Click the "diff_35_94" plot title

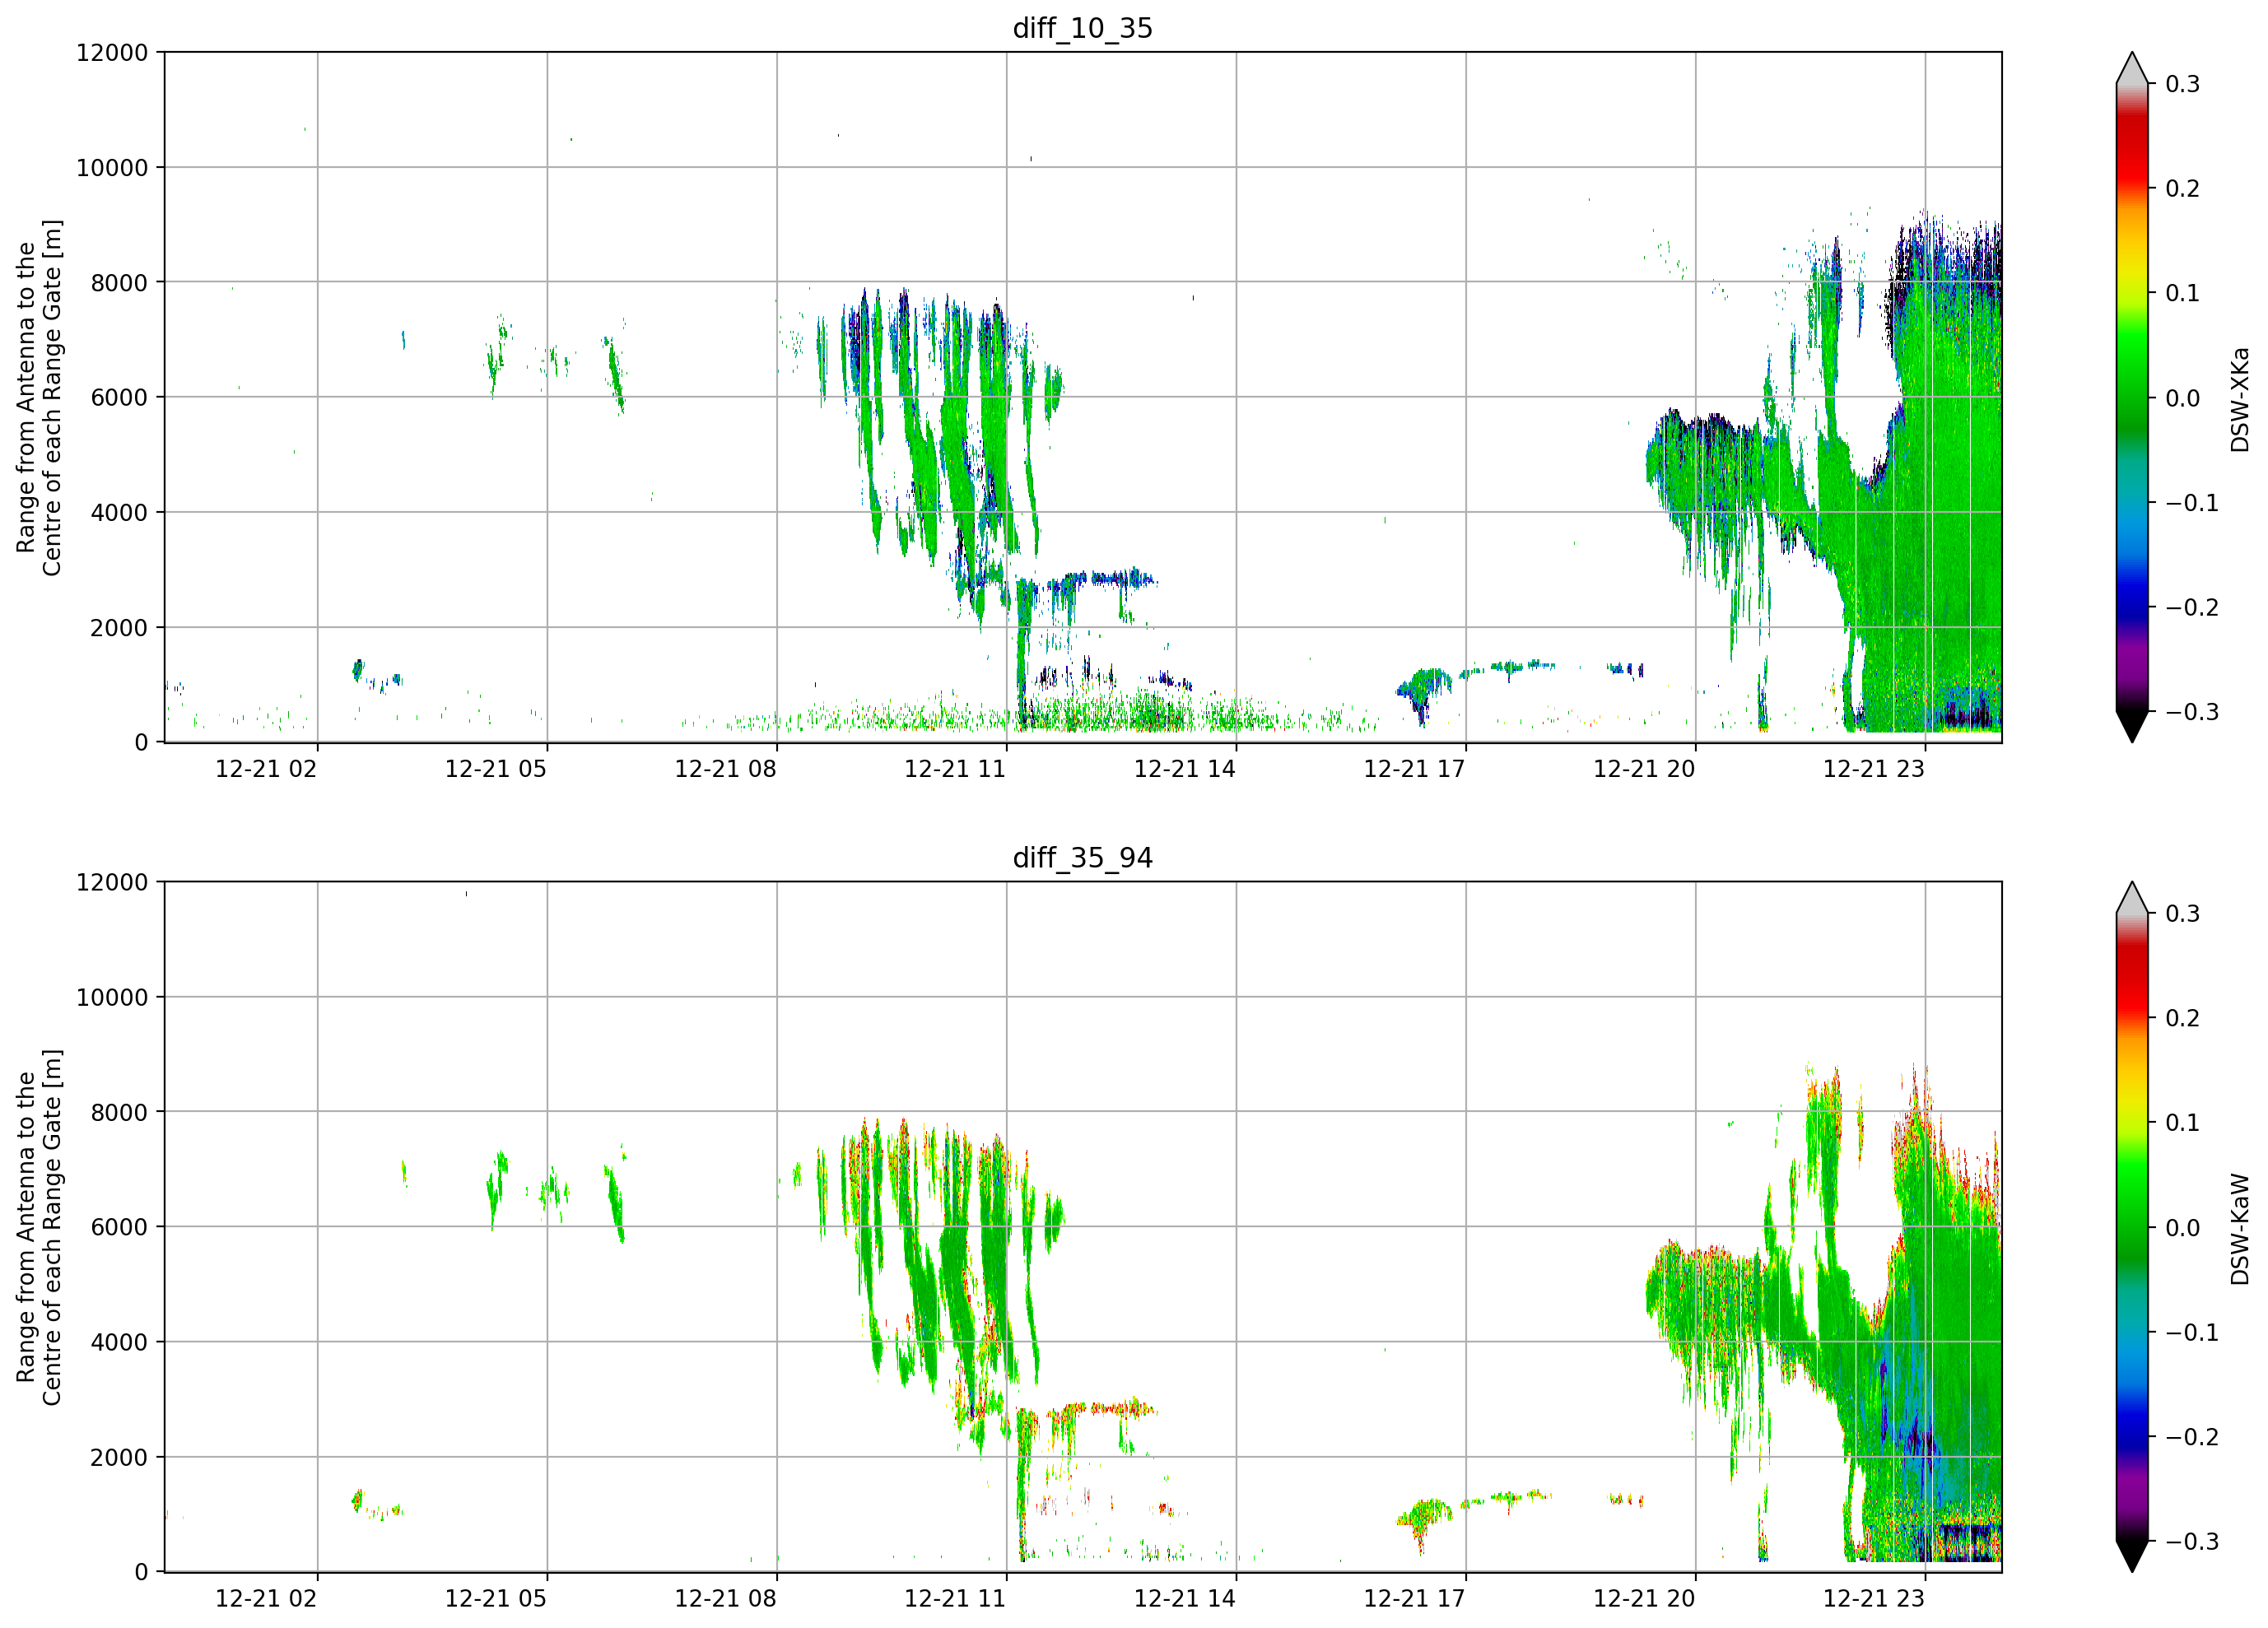(1082, 857)
